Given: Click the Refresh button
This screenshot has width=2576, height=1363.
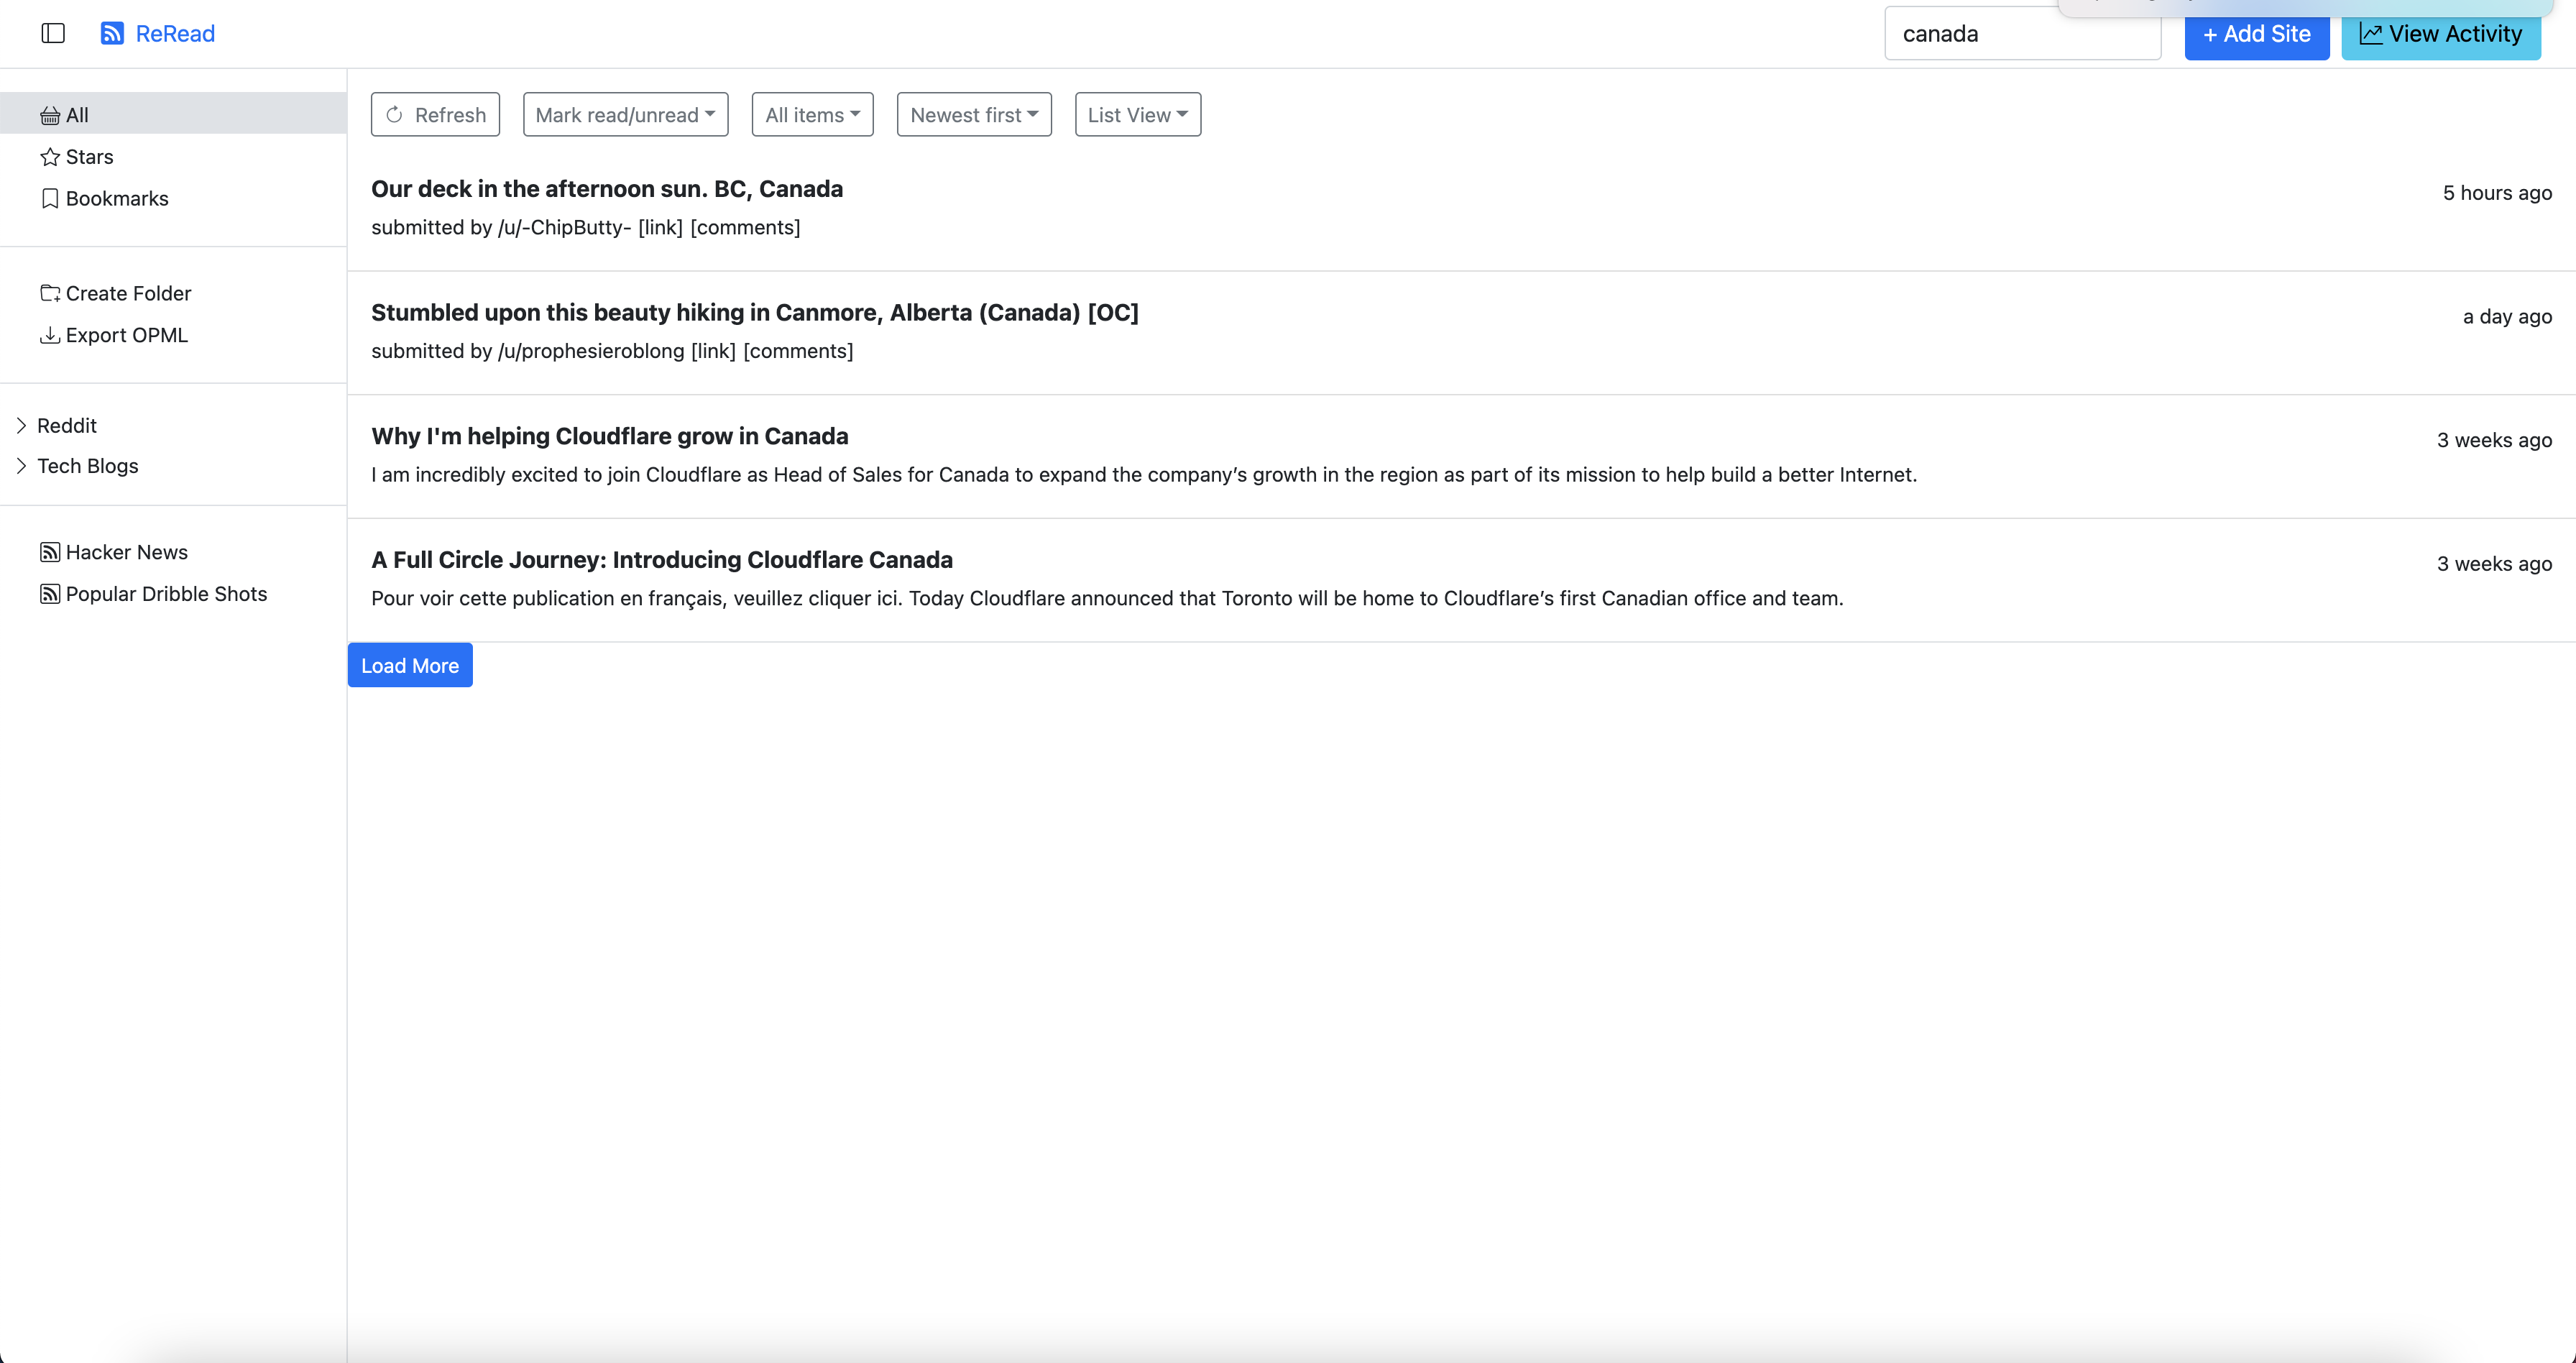Looking at the screenshot, I should (435, 115).
